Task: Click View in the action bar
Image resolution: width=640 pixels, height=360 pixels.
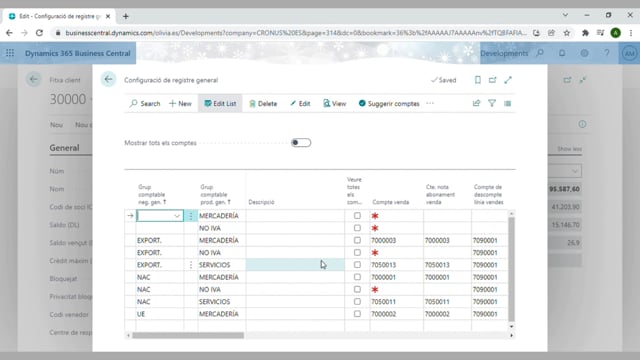Action: 334,103
